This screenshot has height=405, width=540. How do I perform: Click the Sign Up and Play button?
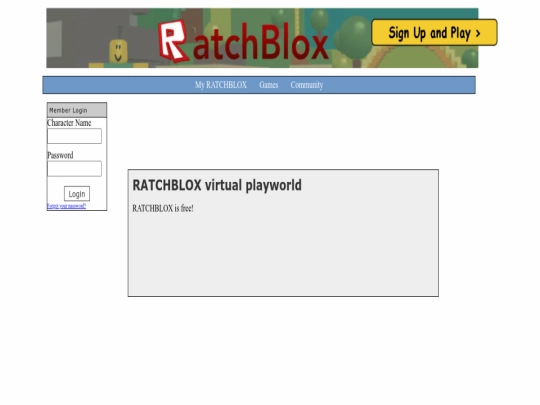[x=434, y=33]
